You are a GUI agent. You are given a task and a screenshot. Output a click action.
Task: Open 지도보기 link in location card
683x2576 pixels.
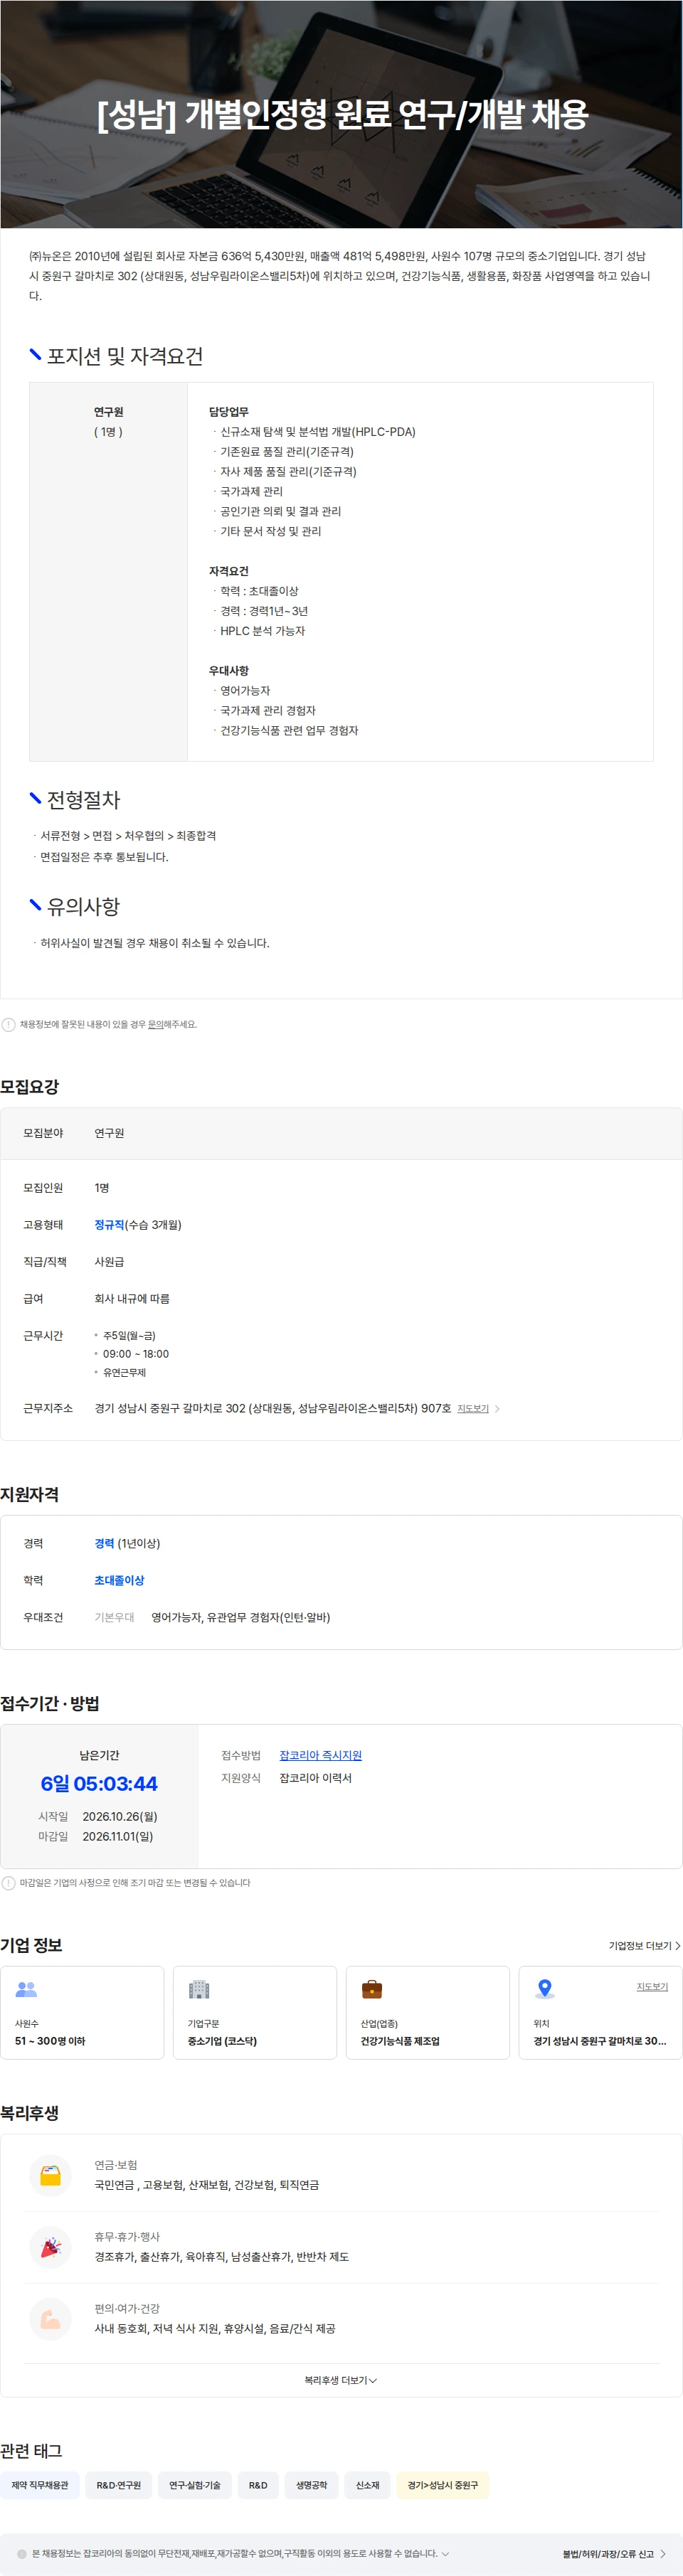652,1986
